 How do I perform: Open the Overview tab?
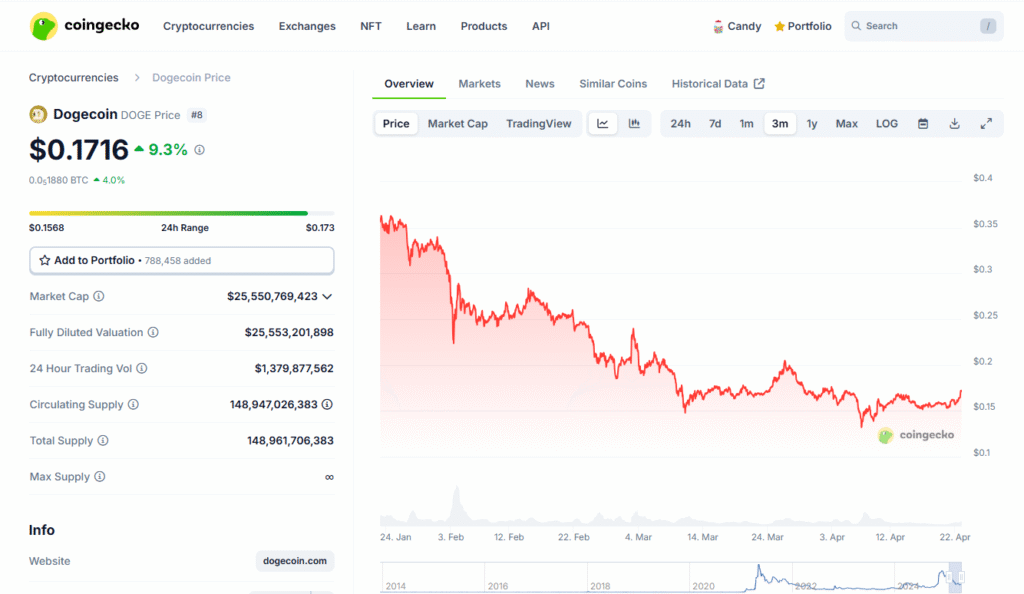click(409, 84)
